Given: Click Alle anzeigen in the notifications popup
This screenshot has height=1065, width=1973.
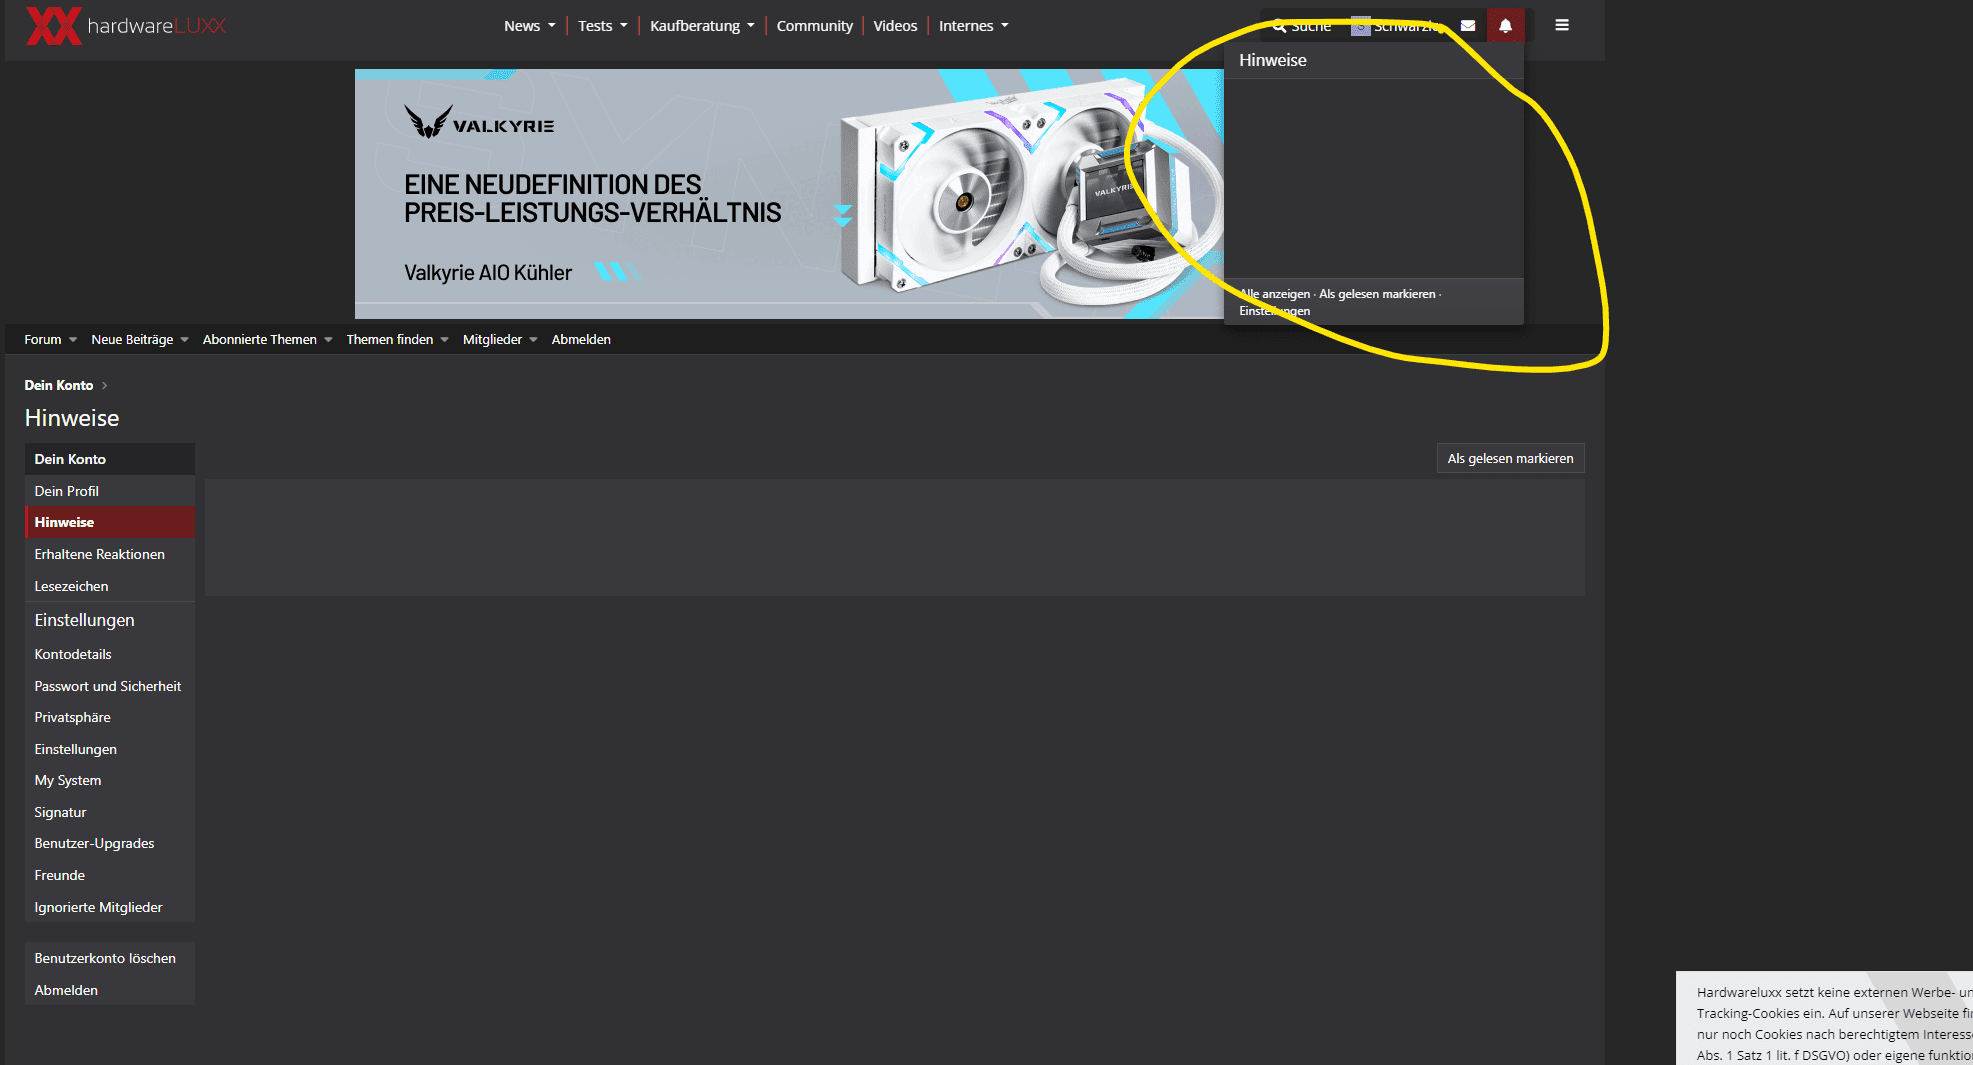Looking at the screenshot, I should click(x=1274, y=294).
